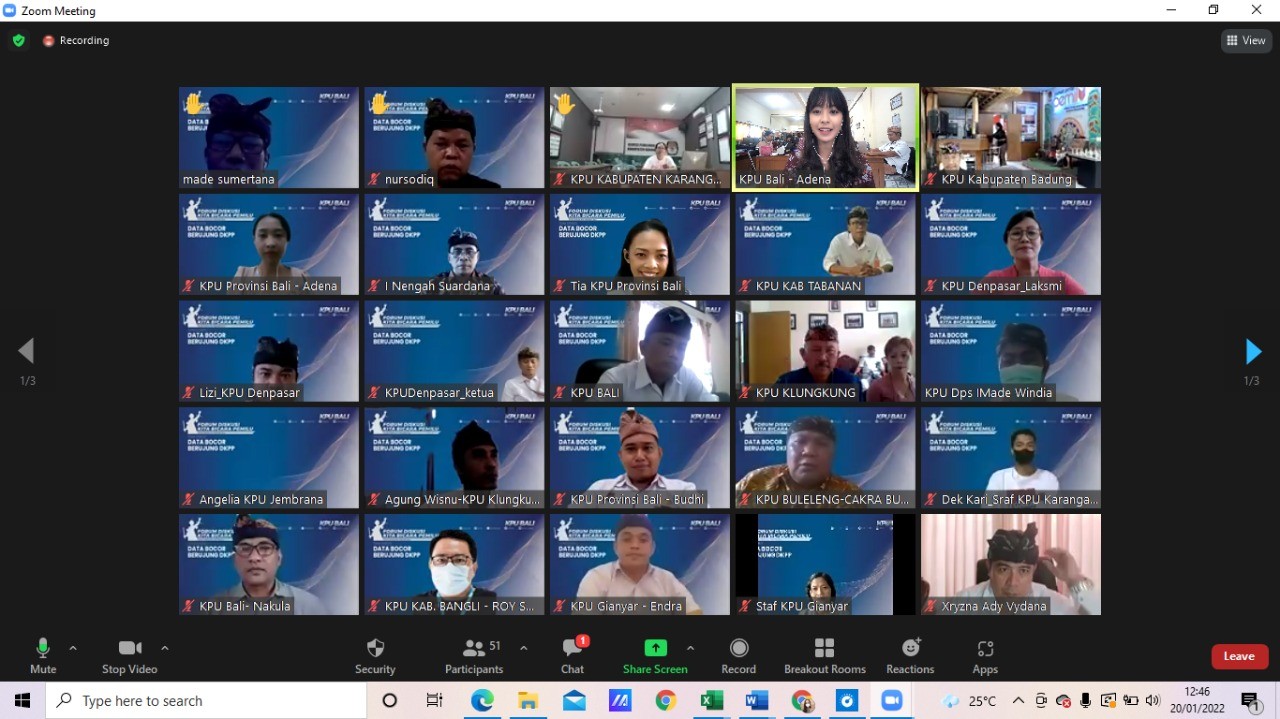
Task: Go to next gallery page arrow
Action: pyautogui.click(x=1252, y=352)
